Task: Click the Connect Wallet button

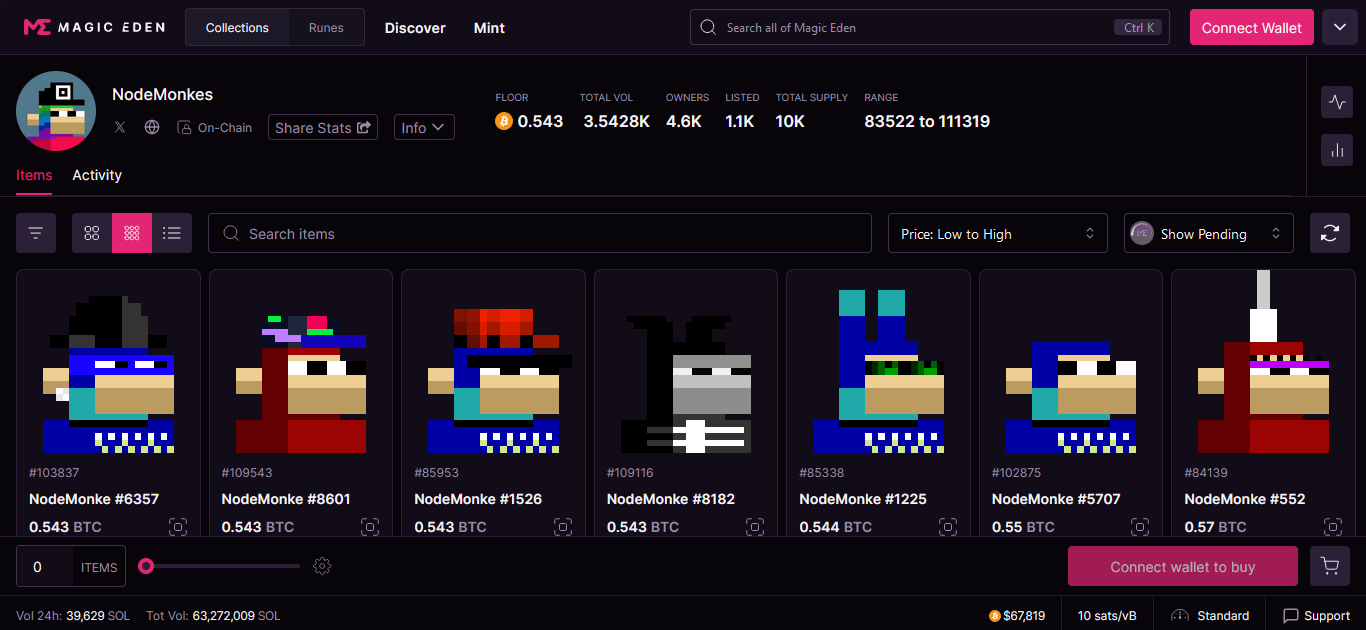Action: 1252,27
